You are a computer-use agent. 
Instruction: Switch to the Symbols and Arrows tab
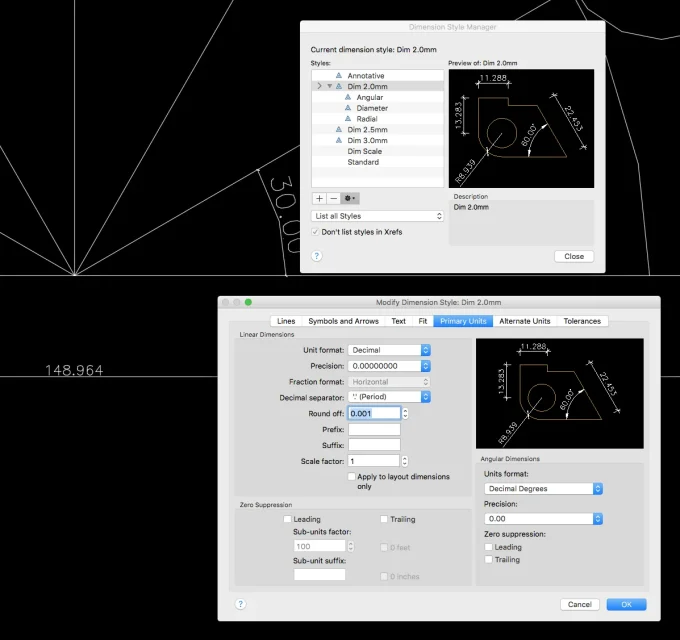click(x=343, y=321)
